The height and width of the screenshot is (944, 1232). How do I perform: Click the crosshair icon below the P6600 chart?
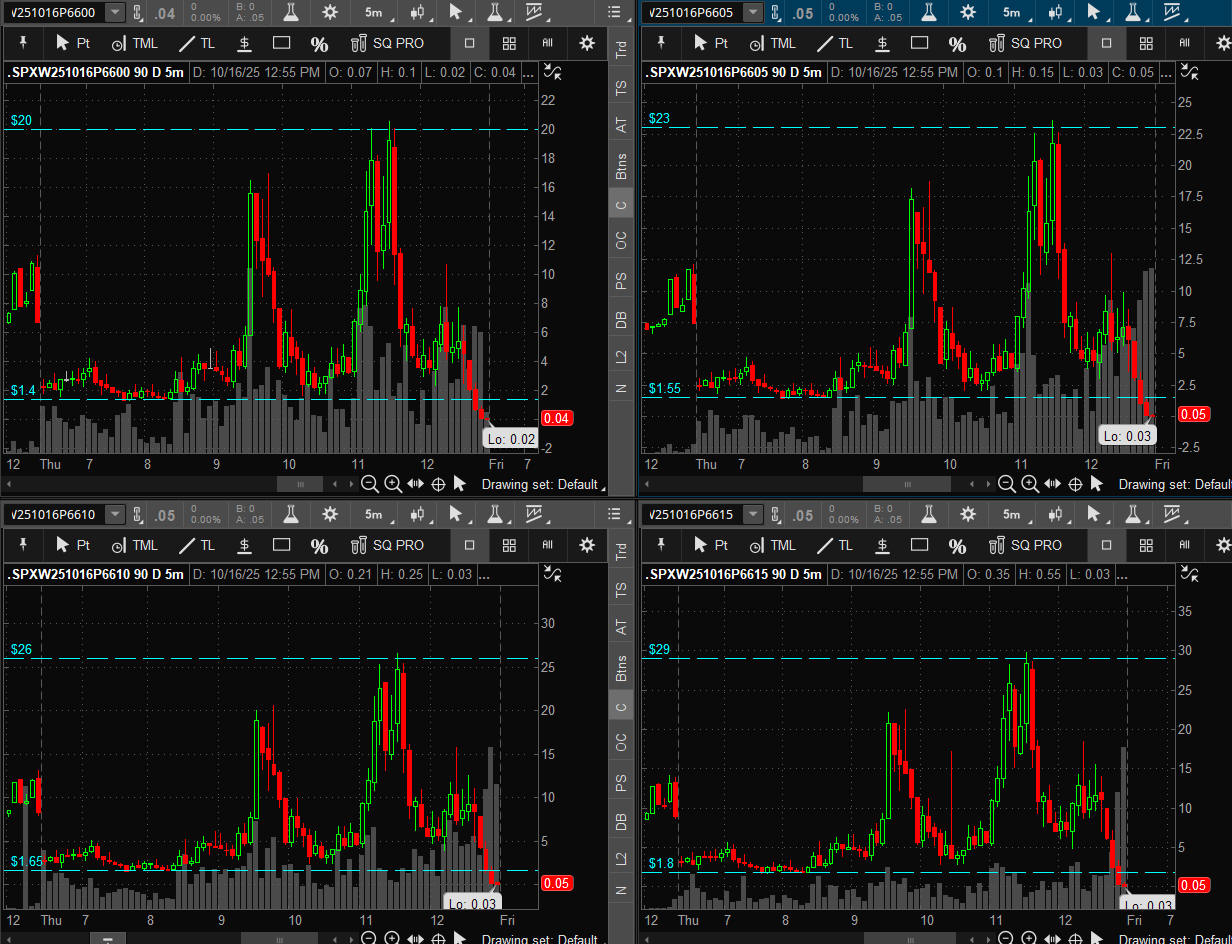point(437,484)
